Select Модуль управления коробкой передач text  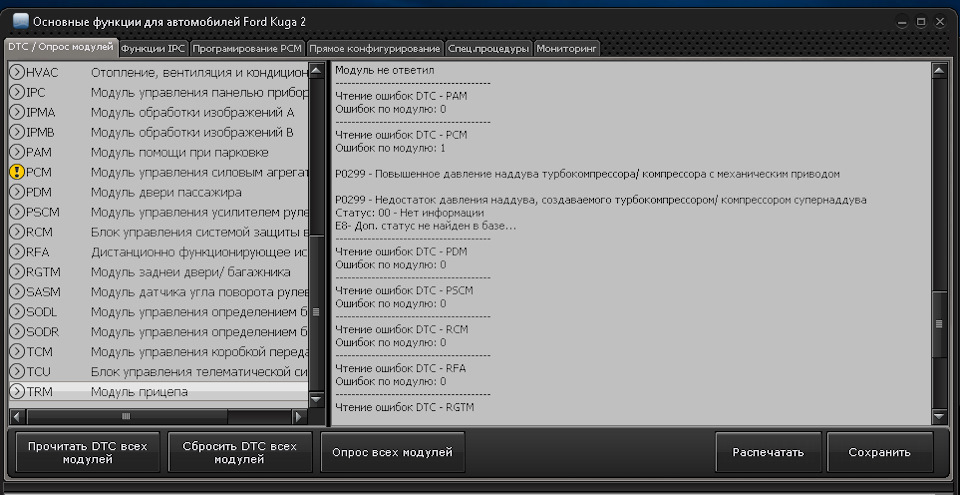point(199,352)
